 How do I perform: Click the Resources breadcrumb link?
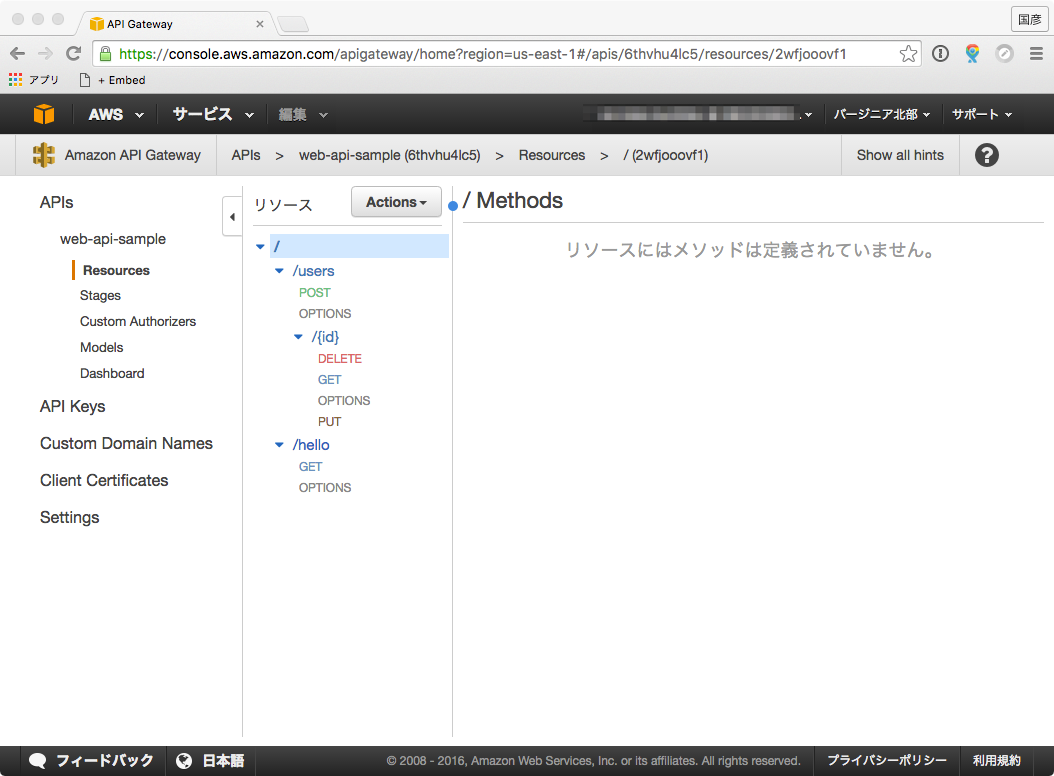pyautogui.click(x=551, y=155)
